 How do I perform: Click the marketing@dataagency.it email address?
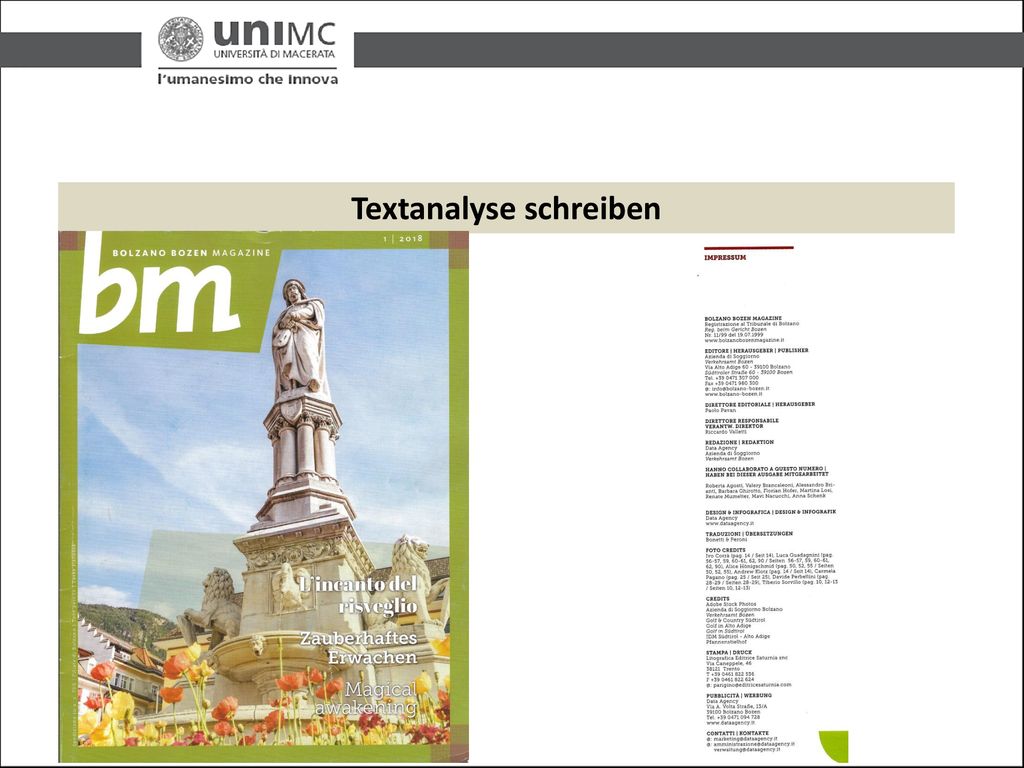pyautogui.click(x=743, y=739)
